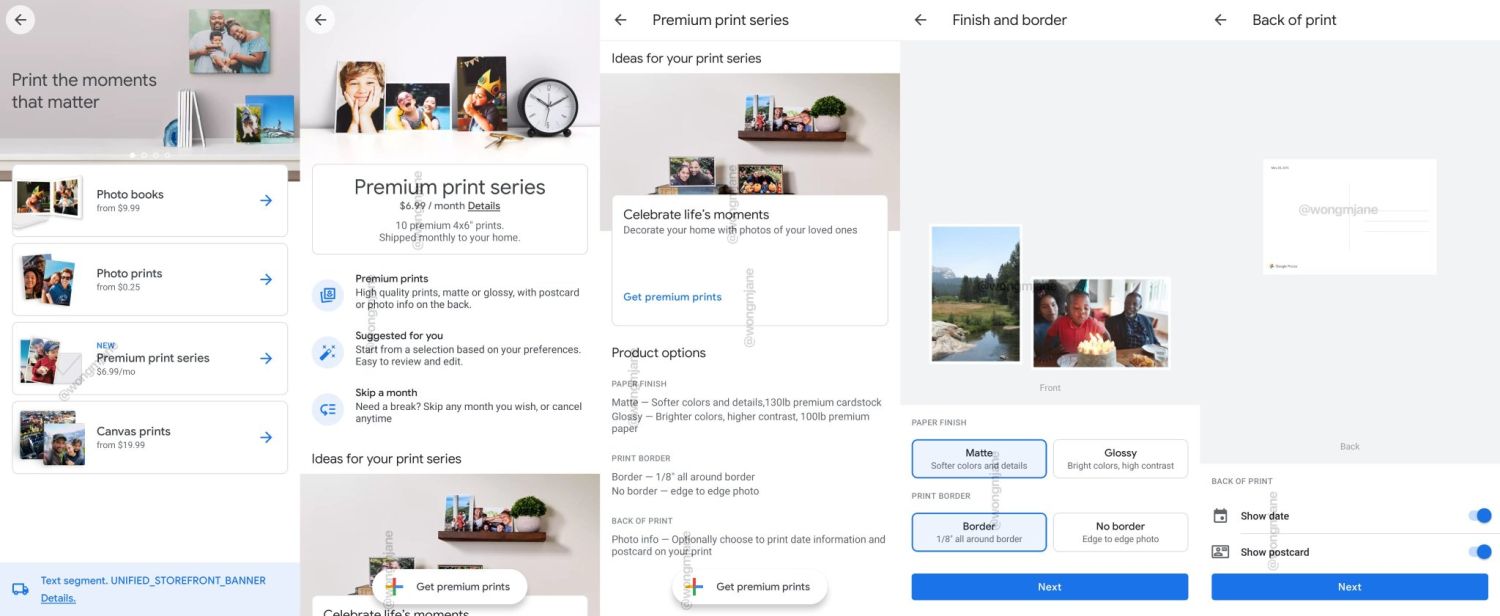The image size is (1500, 616).
Task: Open Photo books via its arrow
Action: [266, 200]
